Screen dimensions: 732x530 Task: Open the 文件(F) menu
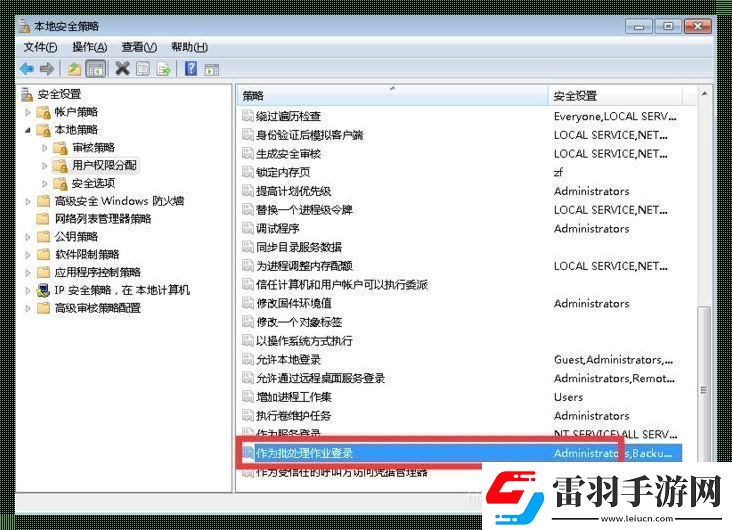tap(41, 47)
